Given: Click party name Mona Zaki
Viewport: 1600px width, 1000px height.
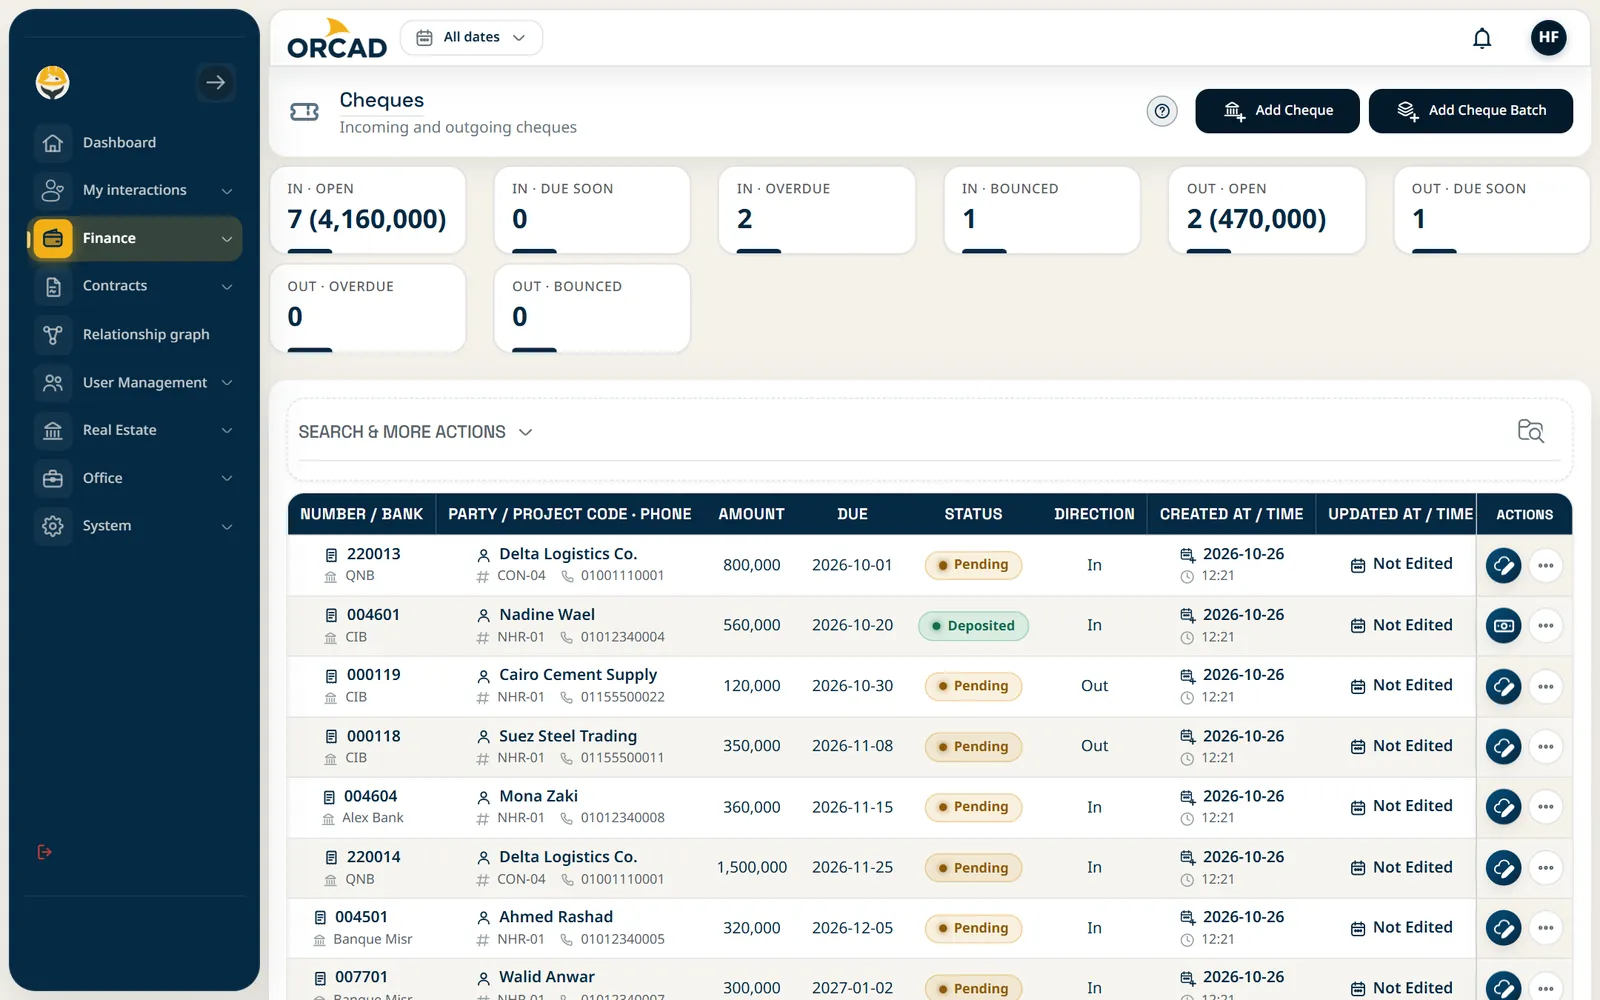Looking at the screenshot, I should pos(538,796).
